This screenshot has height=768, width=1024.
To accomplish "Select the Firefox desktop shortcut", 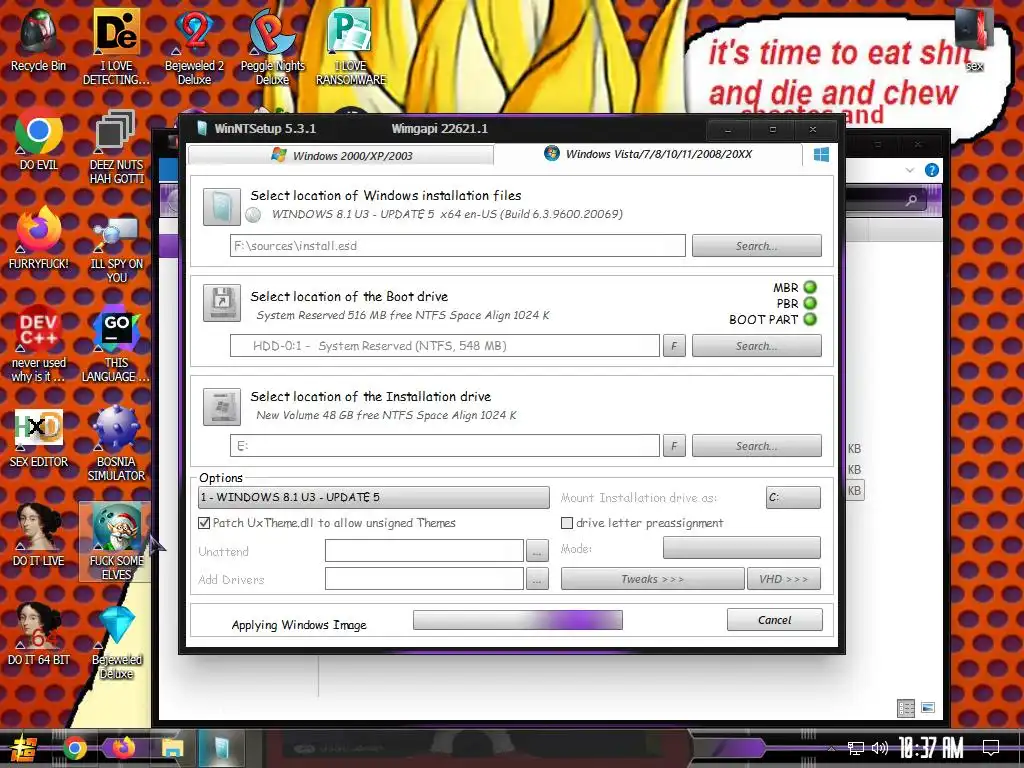I will click(39, 238).
